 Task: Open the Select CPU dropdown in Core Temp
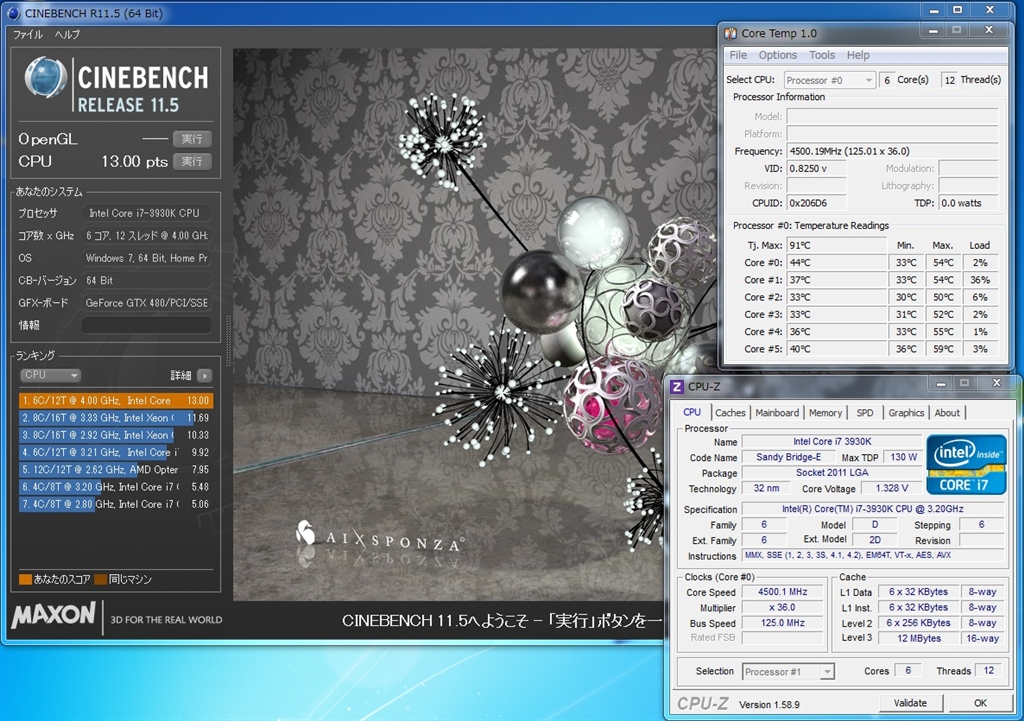829,80
